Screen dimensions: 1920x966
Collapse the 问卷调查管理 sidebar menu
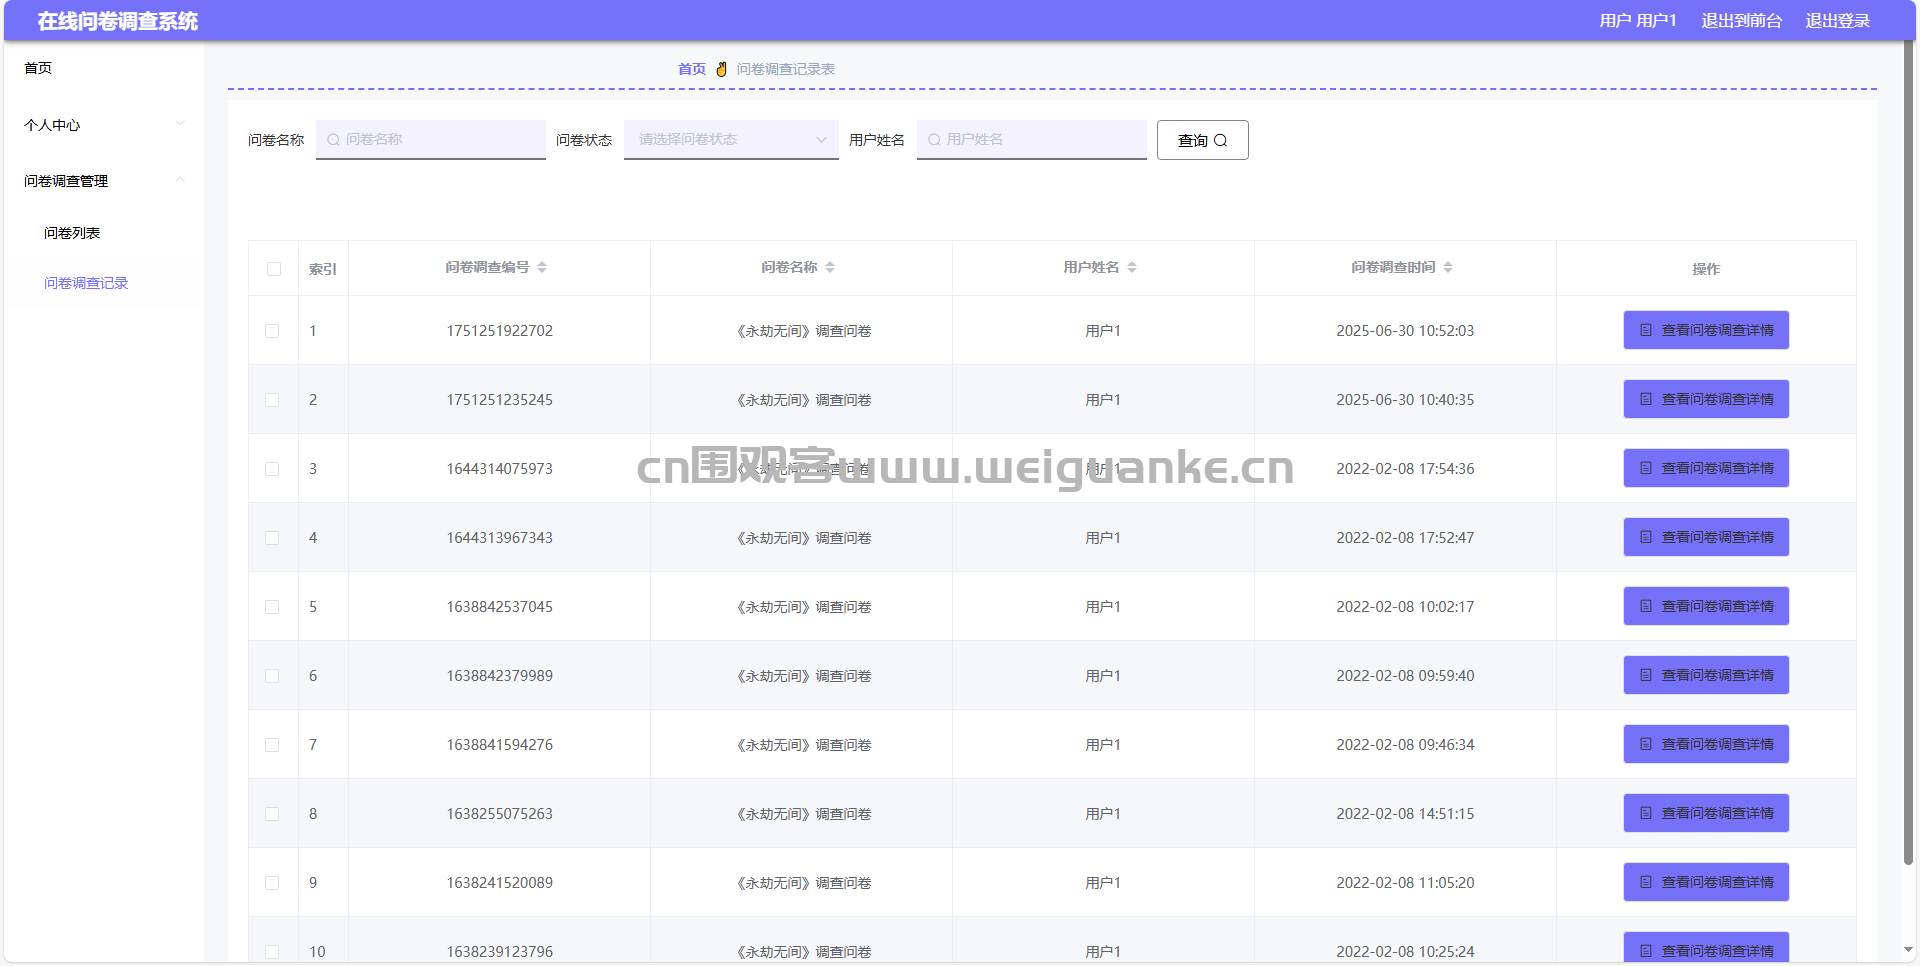(104, 181)
